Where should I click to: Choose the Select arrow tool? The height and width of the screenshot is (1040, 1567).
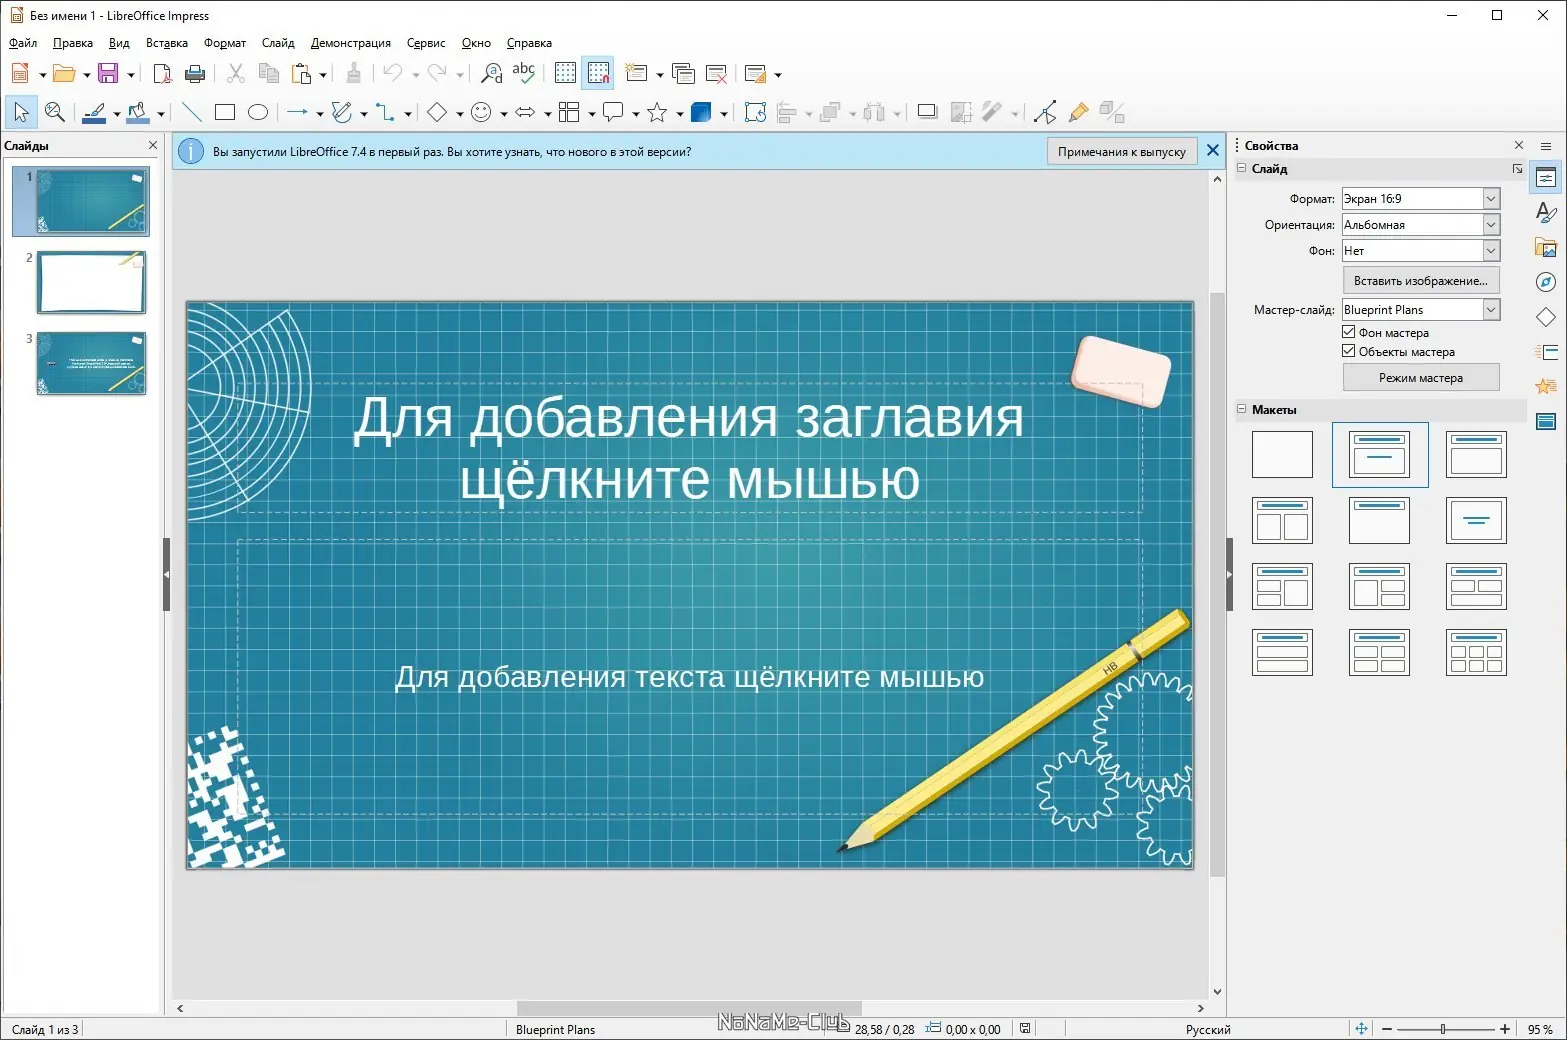click(x=21, y=112)
